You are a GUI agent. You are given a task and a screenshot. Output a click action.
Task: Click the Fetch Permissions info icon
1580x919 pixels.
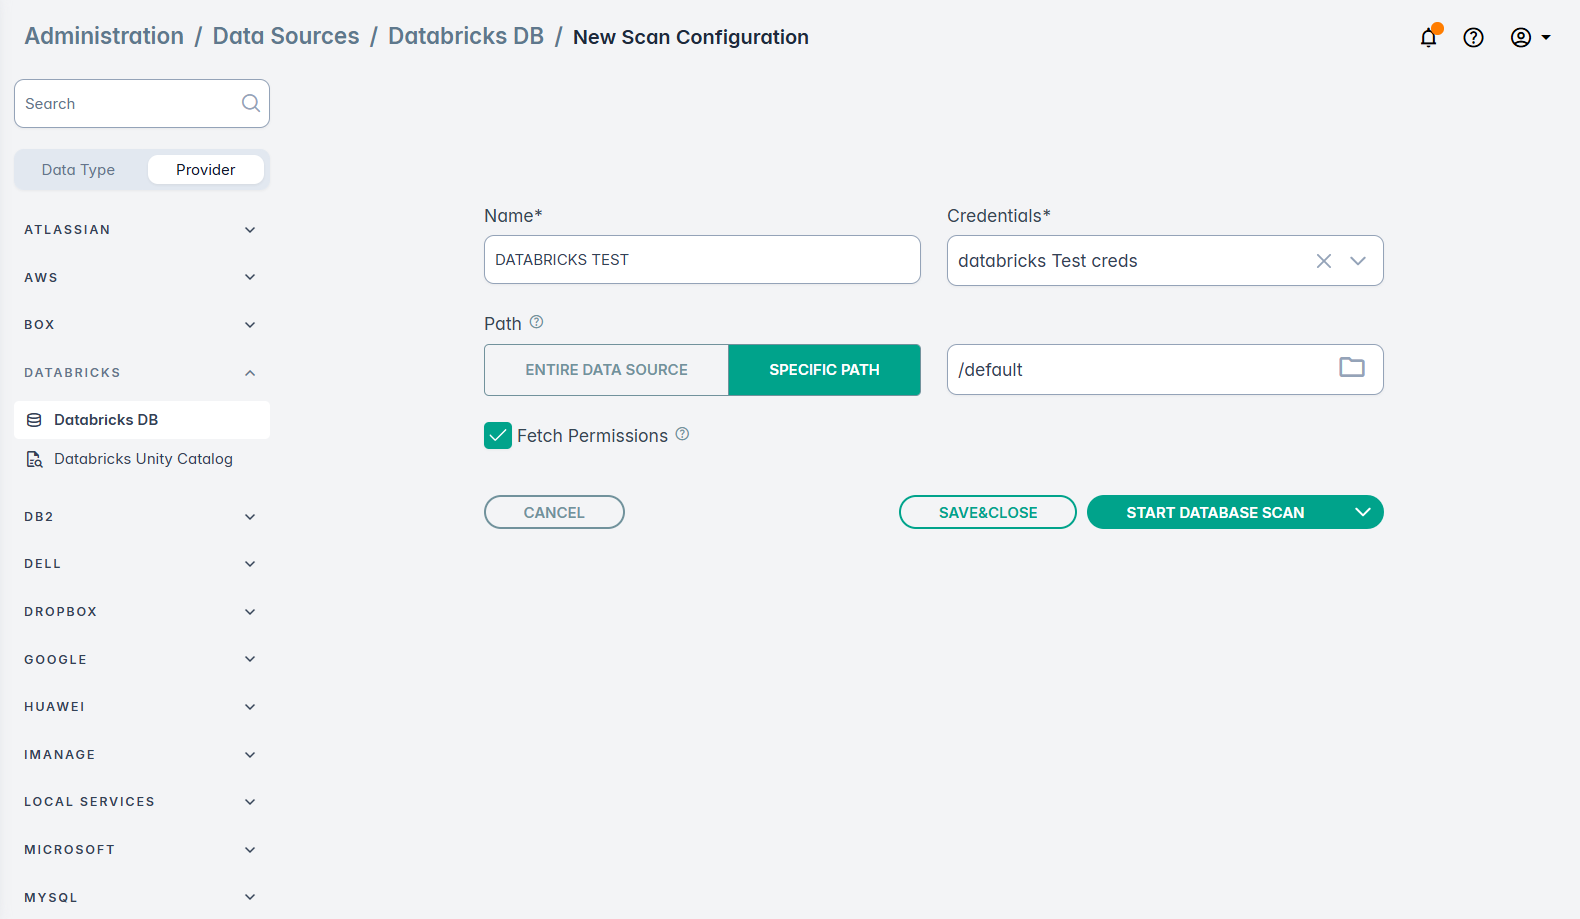pyautogui.click(x=682, y=434)
